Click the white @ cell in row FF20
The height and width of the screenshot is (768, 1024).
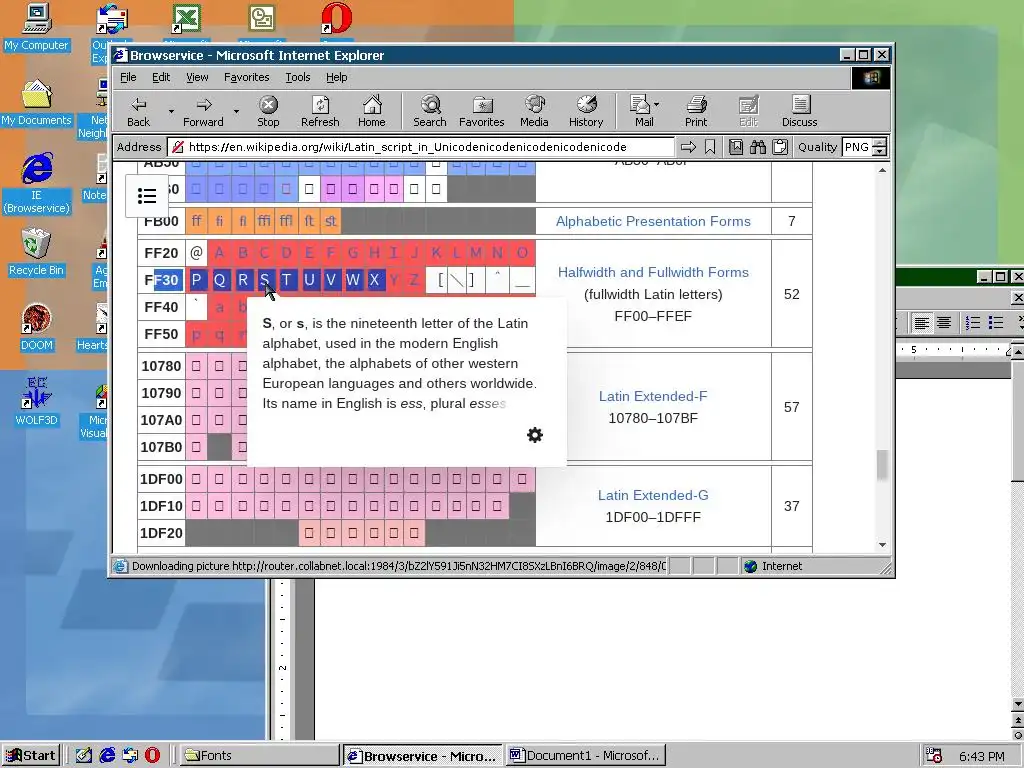[x=196, y=253]
